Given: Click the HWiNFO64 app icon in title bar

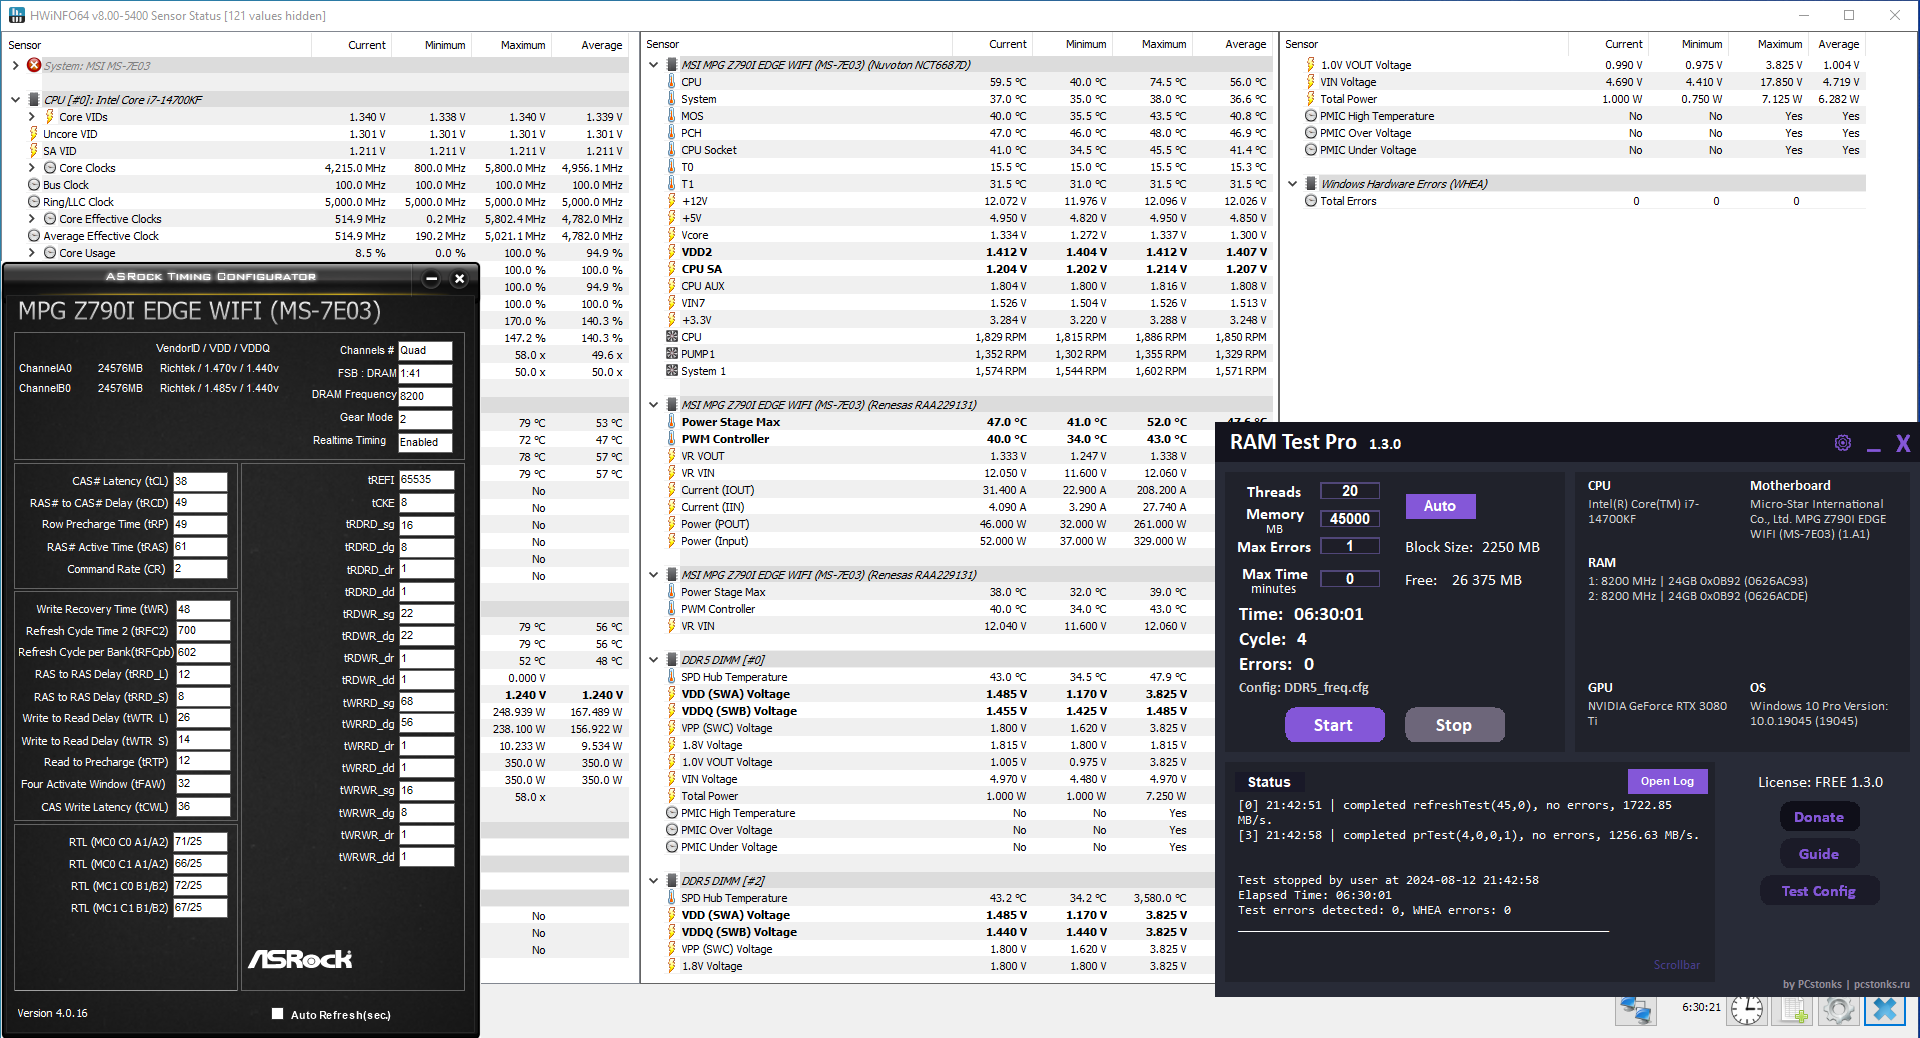Looking at the screenshot, I should [17, 16].
